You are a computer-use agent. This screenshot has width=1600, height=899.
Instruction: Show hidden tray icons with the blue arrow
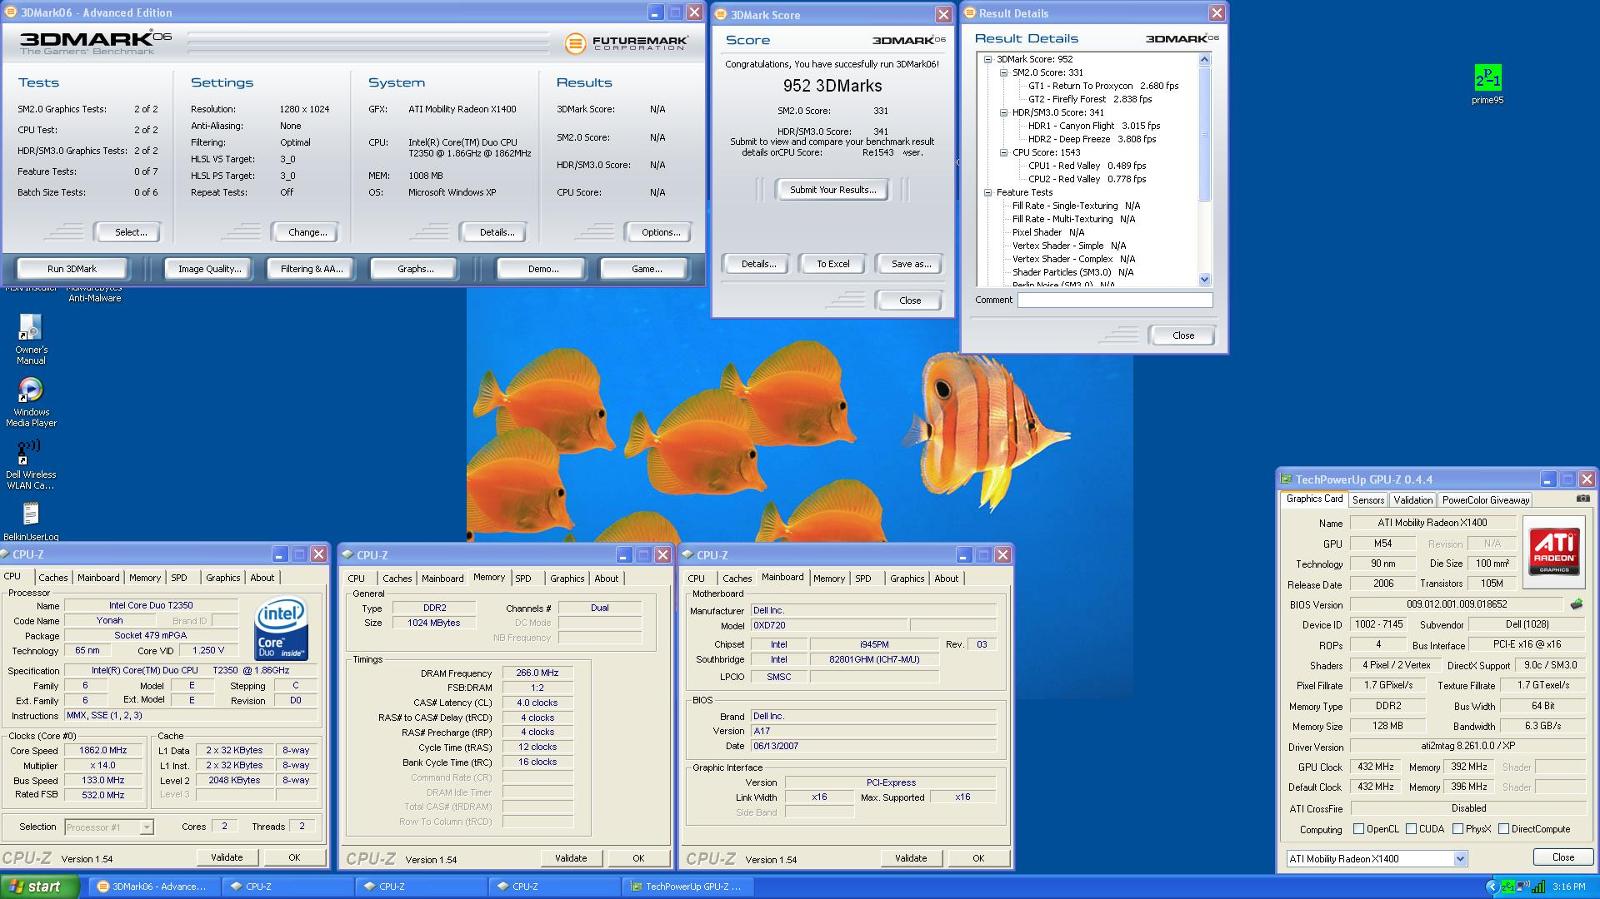[1492, 886]
